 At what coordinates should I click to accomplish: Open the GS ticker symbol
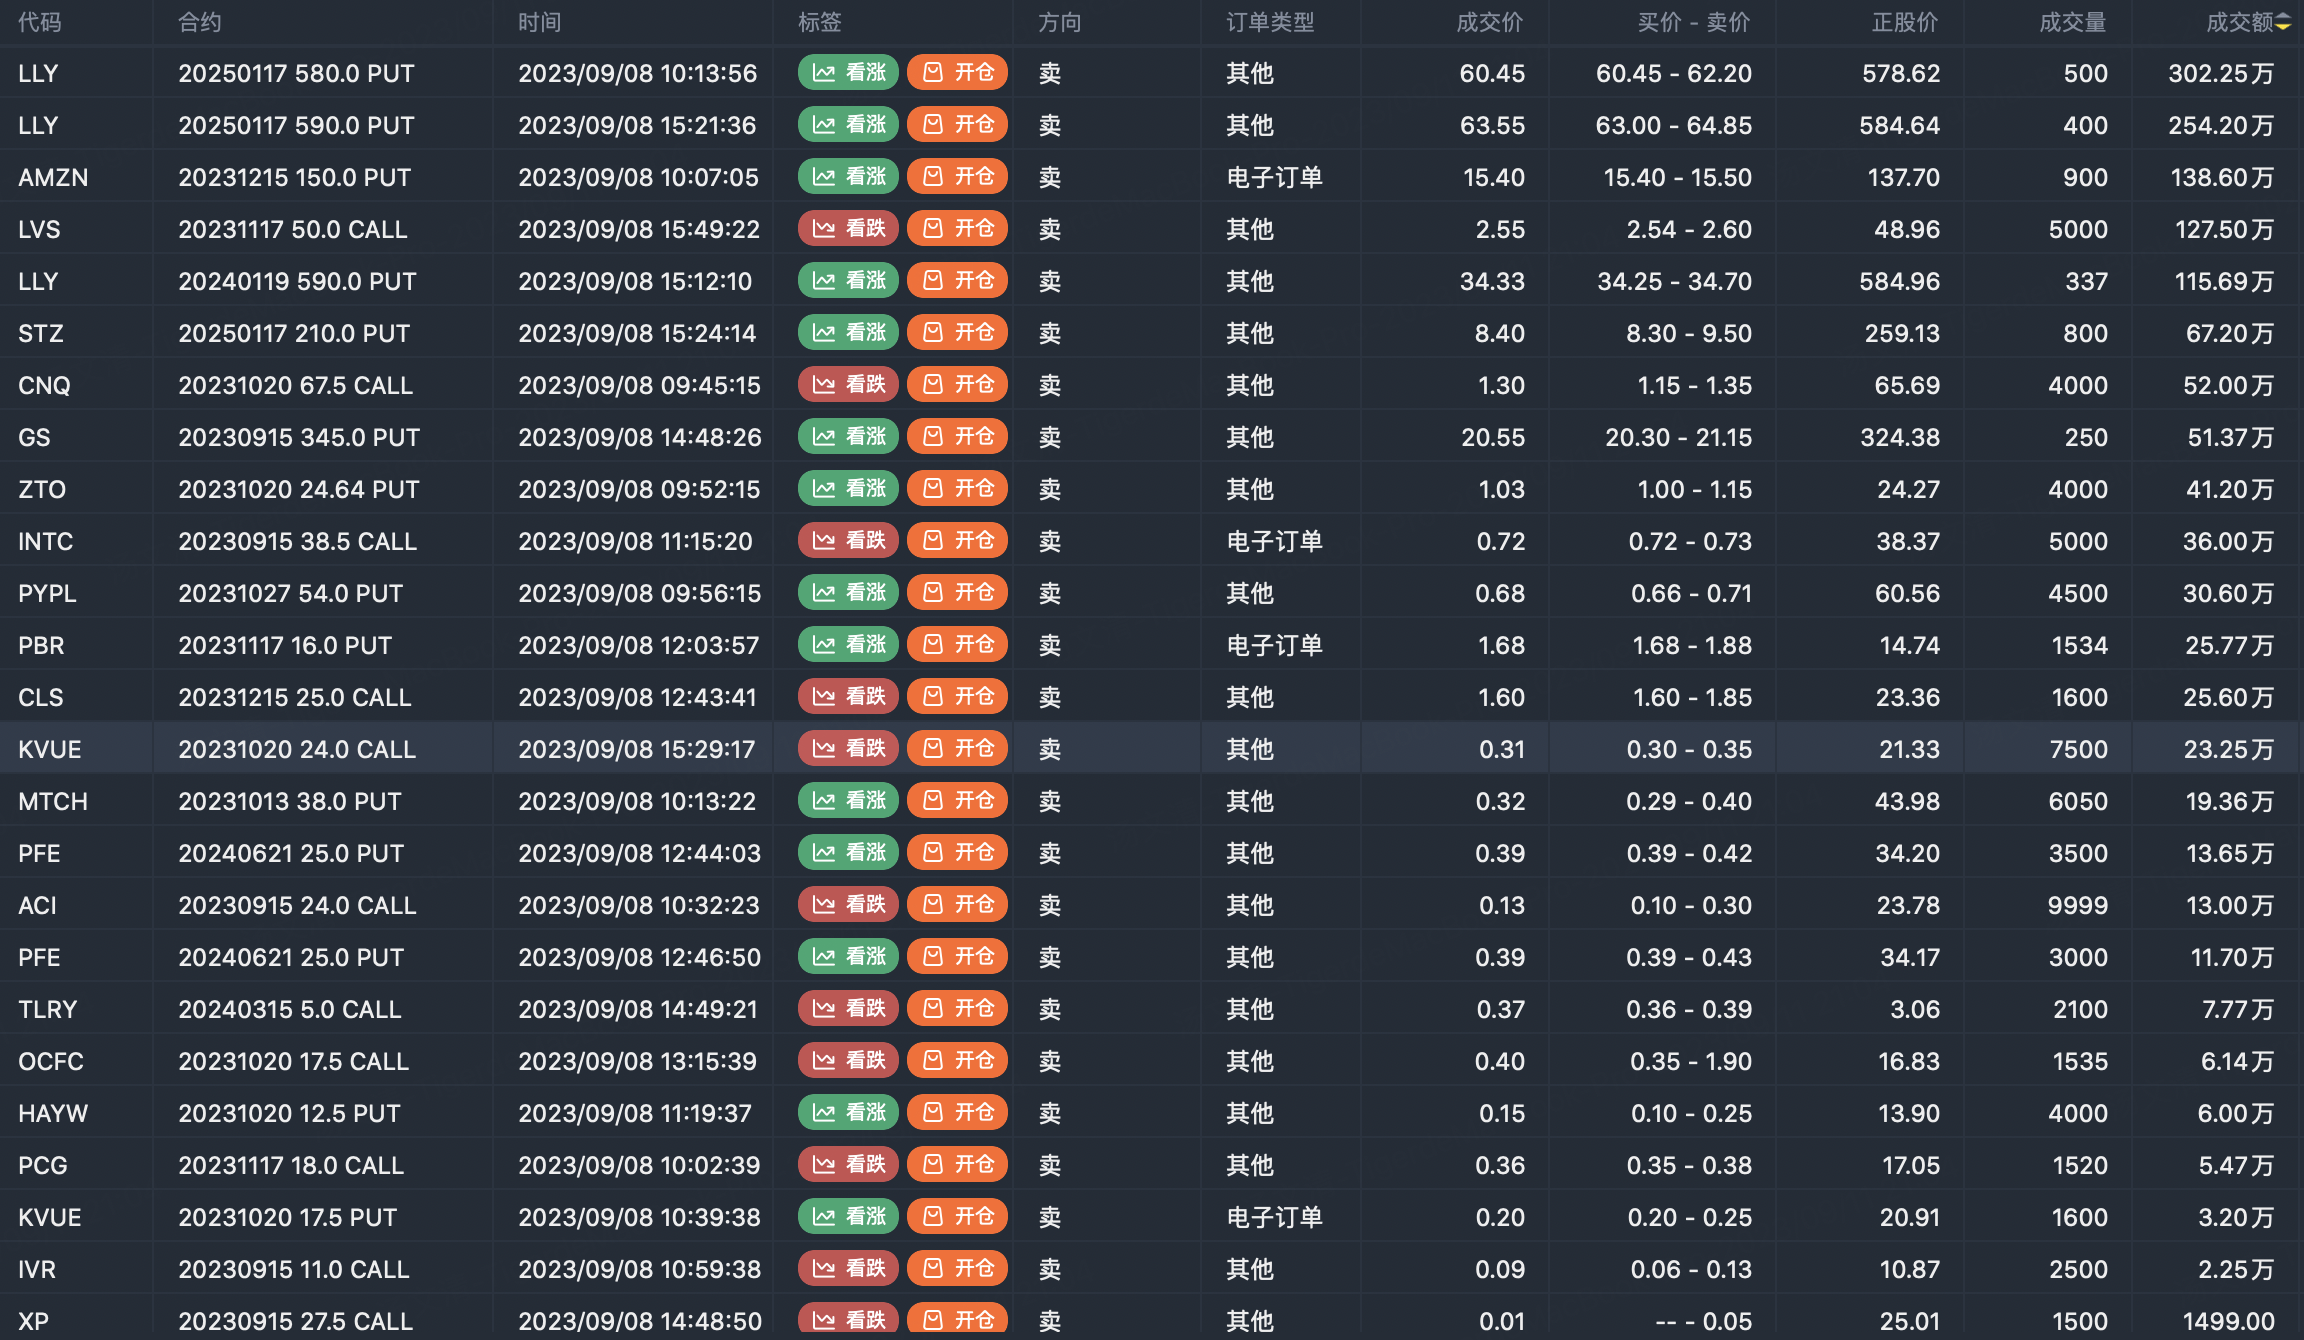34,437
